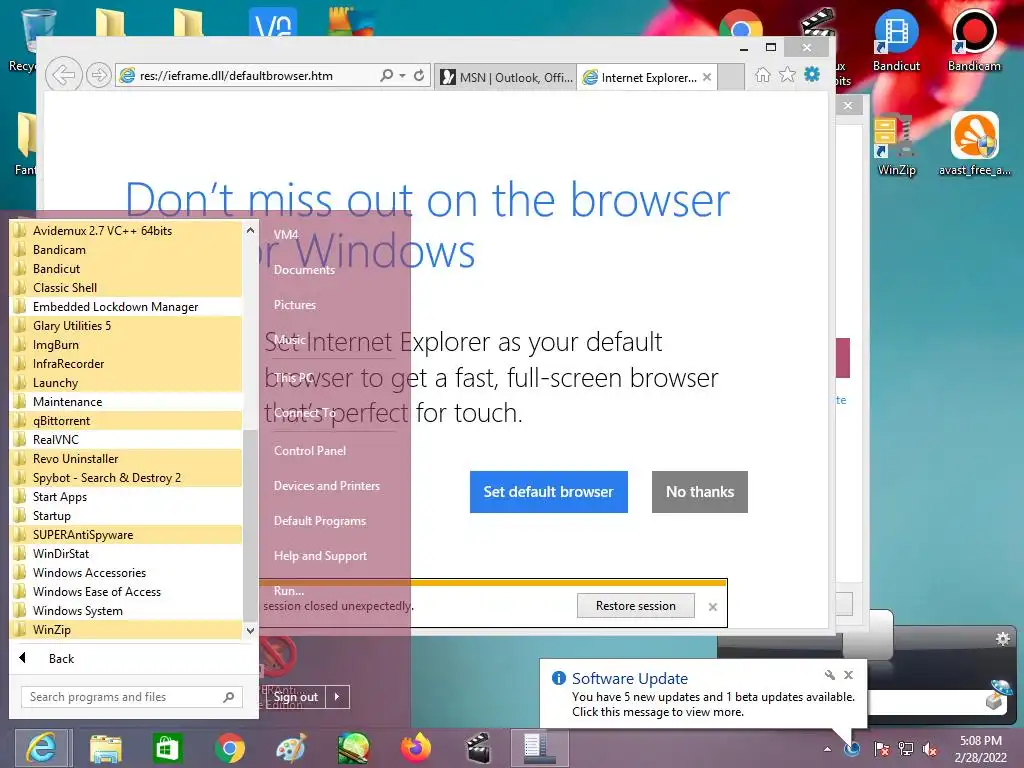1024x768 pixels.
Task: Click the No thanks button
Action: [x=699, y=492]
